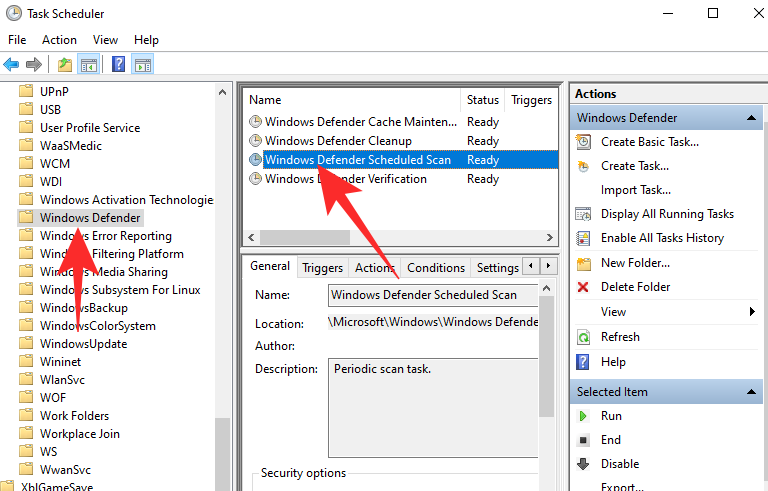The width and height of the screenshot is (768, 491).
Task: Click the clock icon beside Windows Defender Verification
Action: click(x=255, y=179)
